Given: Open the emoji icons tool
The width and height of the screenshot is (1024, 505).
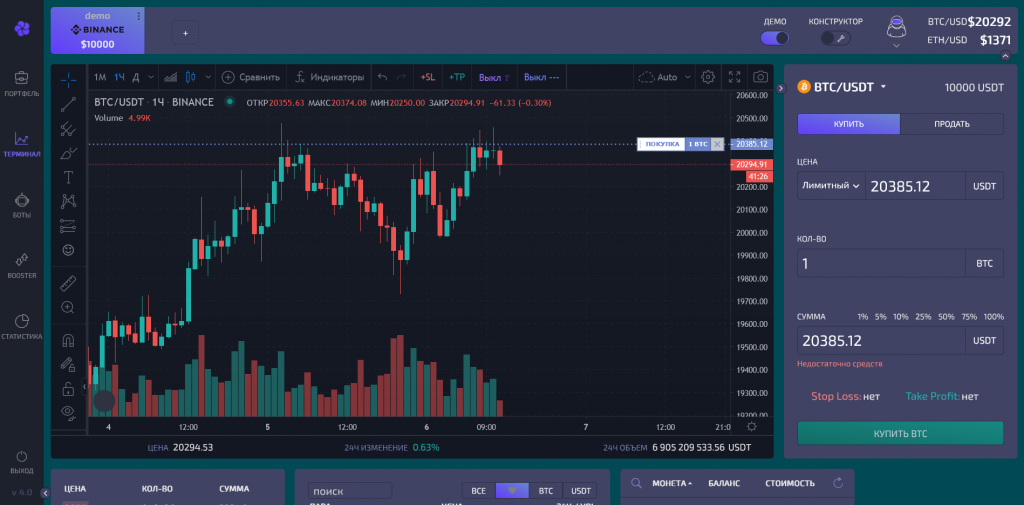Looking at the screenshot, I should coord(68,250).
